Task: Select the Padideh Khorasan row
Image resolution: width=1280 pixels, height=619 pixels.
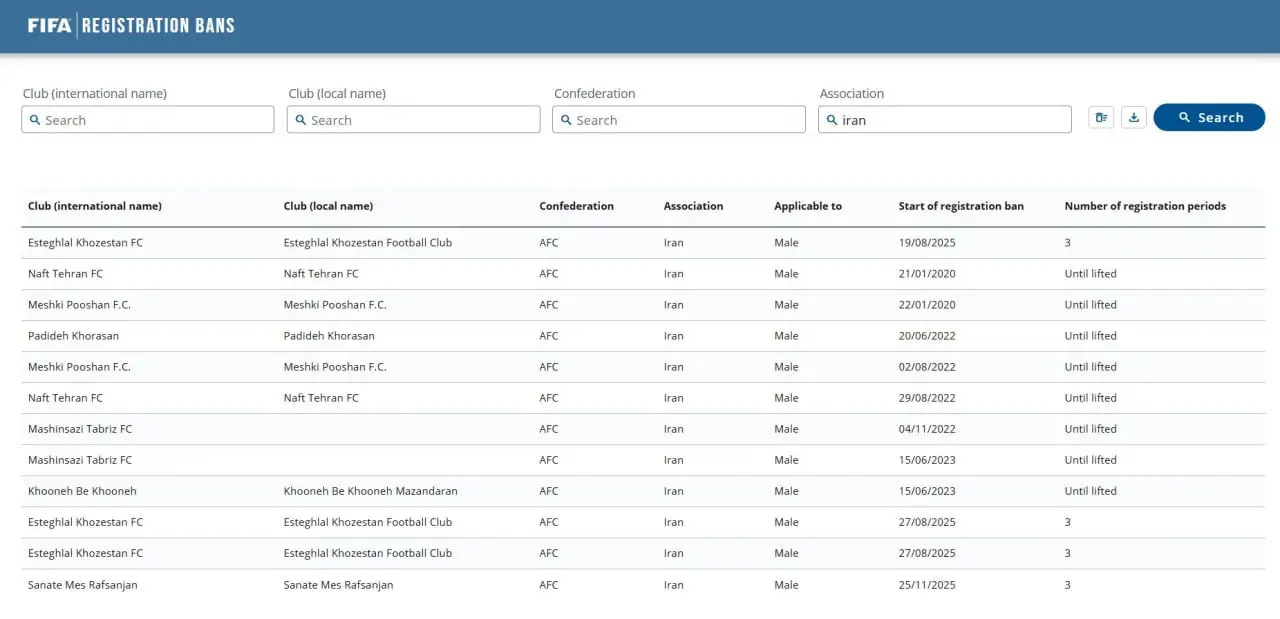Action: 73,336
